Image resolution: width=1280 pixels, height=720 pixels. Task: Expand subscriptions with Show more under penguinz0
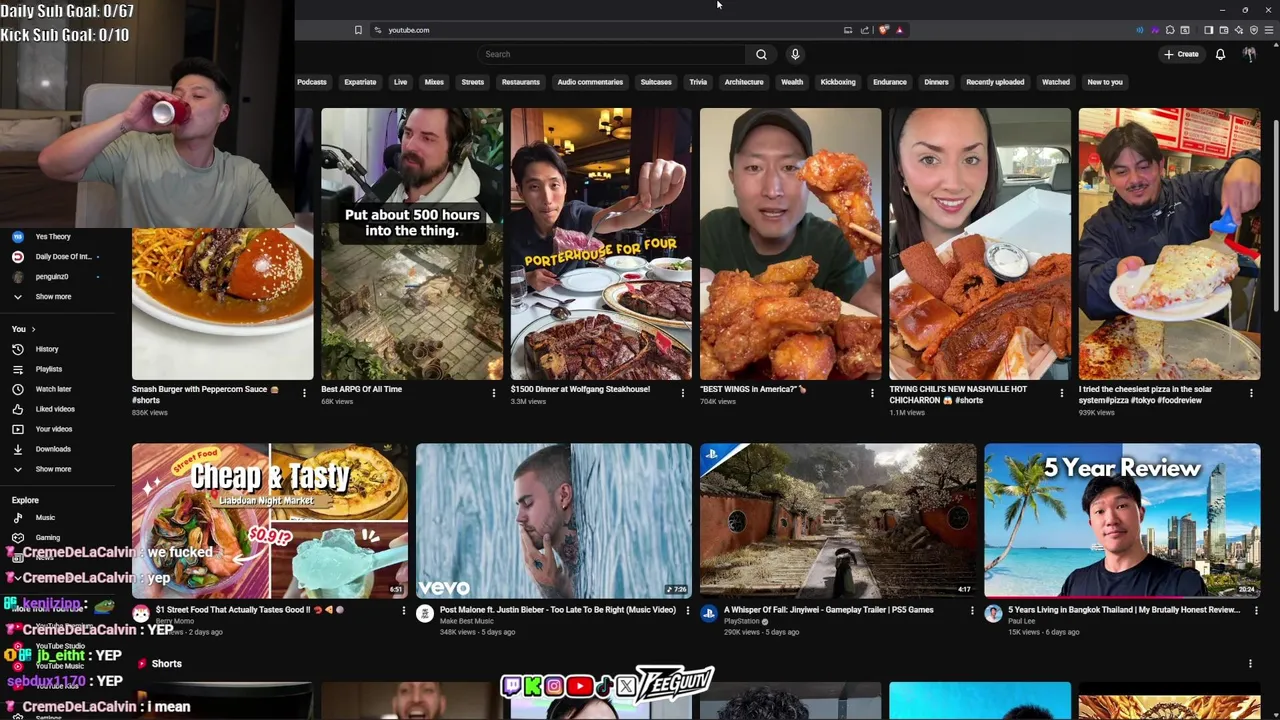pyautogui.click(x=53, y=296)
